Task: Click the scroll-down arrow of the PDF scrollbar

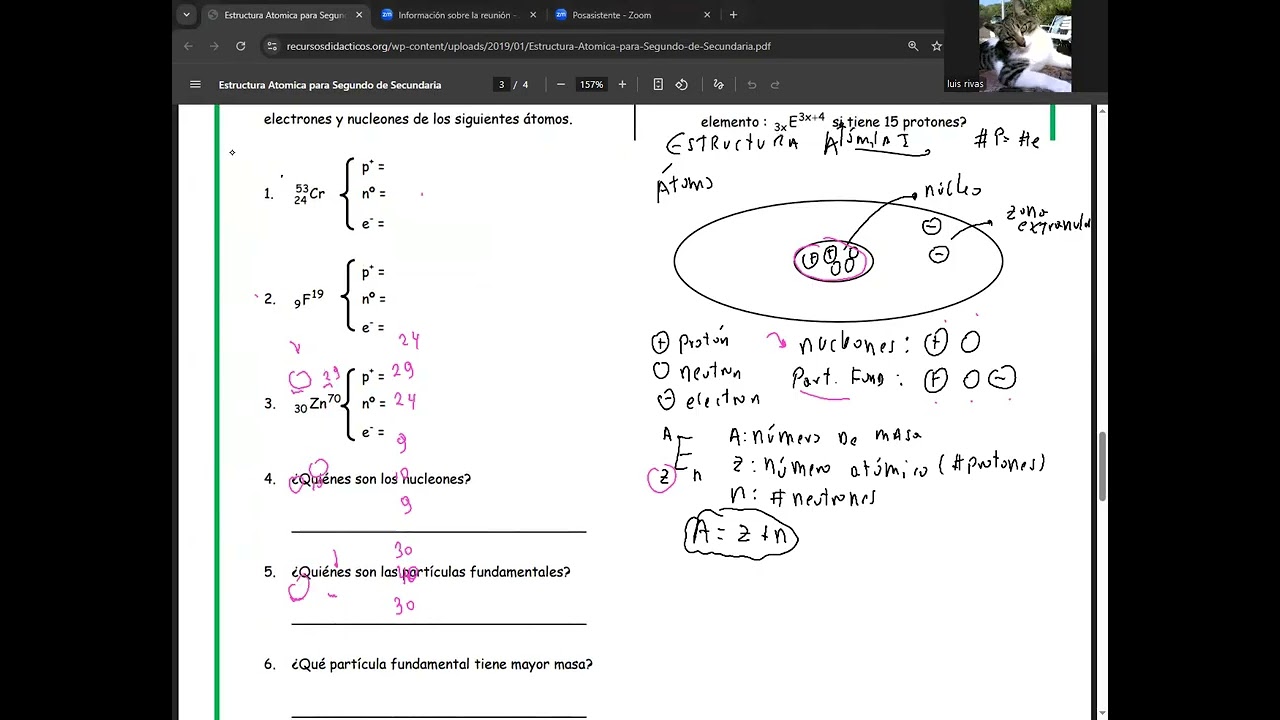Action: coord(1103,713)
